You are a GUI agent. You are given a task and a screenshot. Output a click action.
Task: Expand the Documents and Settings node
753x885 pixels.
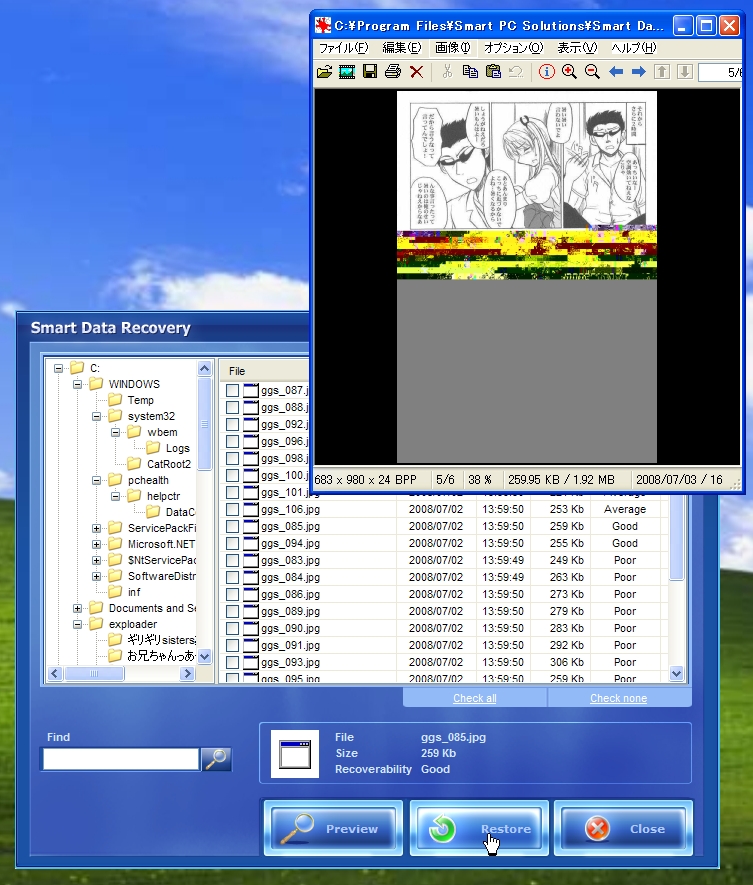[77, 608]
